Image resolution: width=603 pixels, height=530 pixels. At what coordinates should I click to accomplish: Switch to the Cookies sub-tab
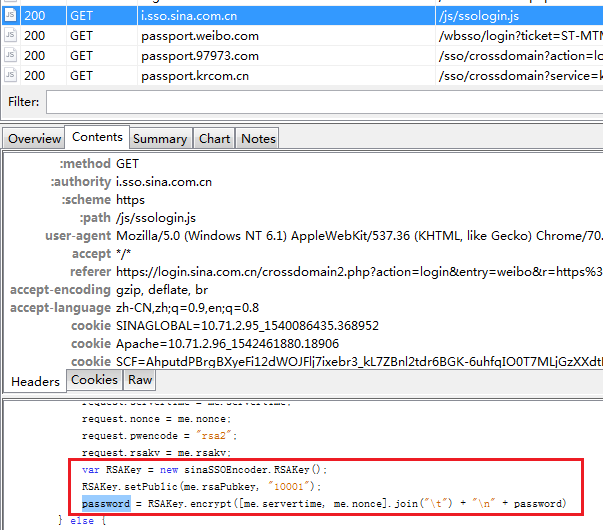94,380
